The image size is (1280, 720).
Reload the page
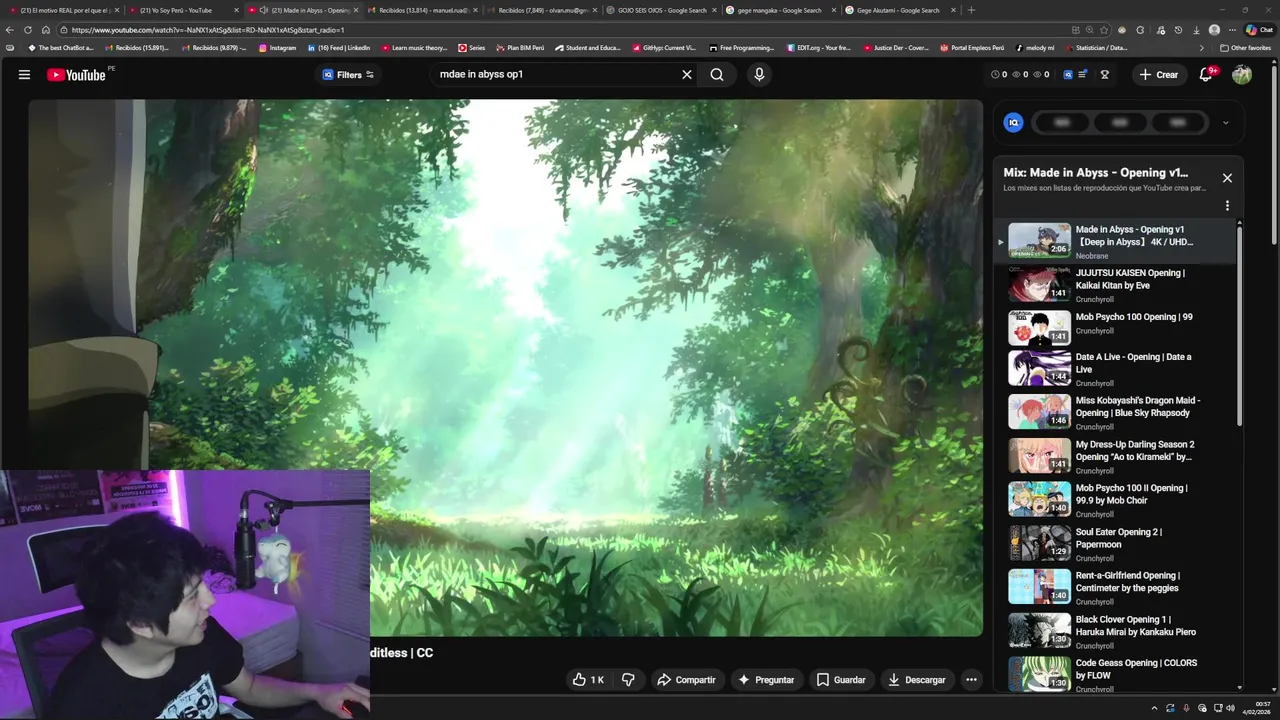point(28,30)
